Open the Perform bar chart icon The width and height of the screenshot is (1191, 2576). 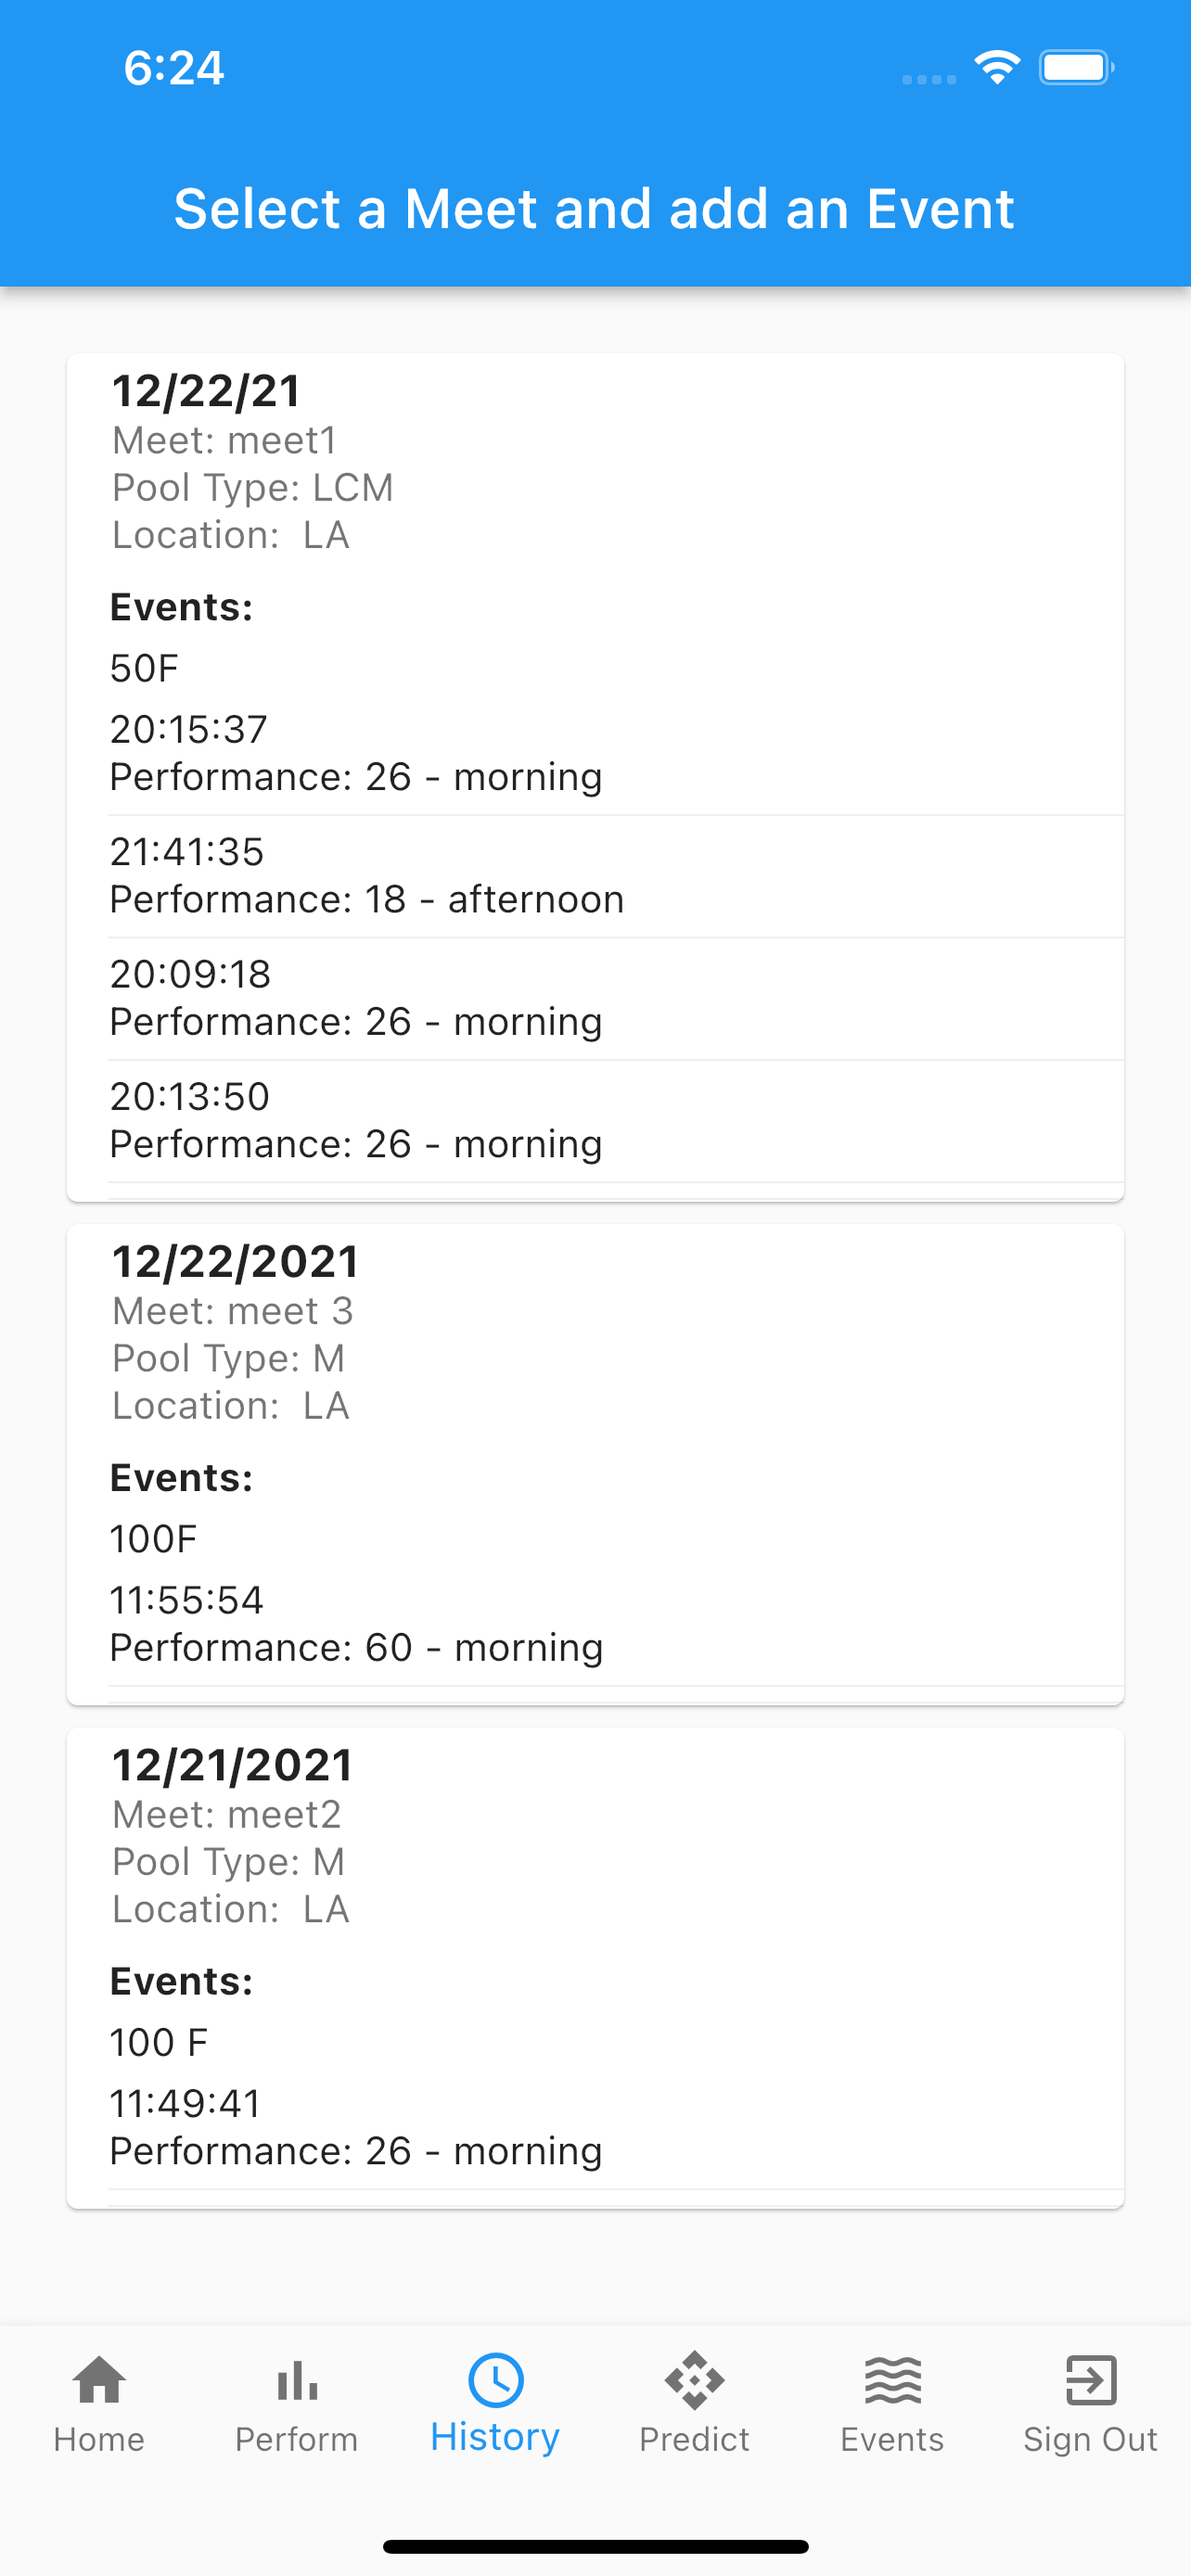coord(297,2380)
